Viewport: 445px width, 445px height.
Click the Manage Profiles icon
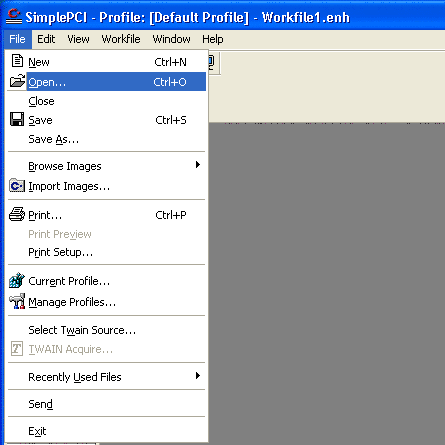tap(17, 301)
